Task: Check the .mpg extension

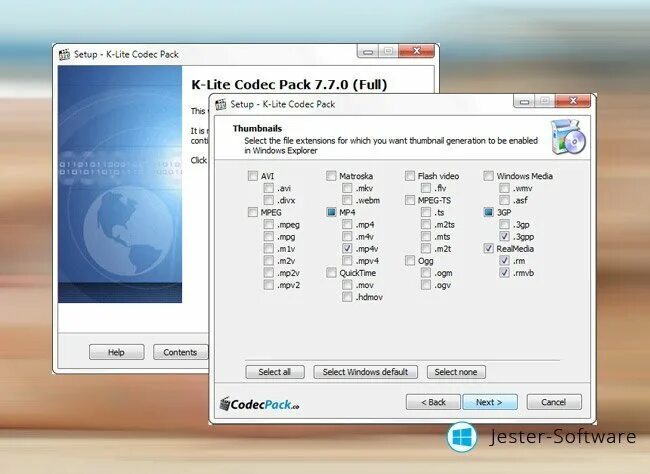Action: (269, 236)
